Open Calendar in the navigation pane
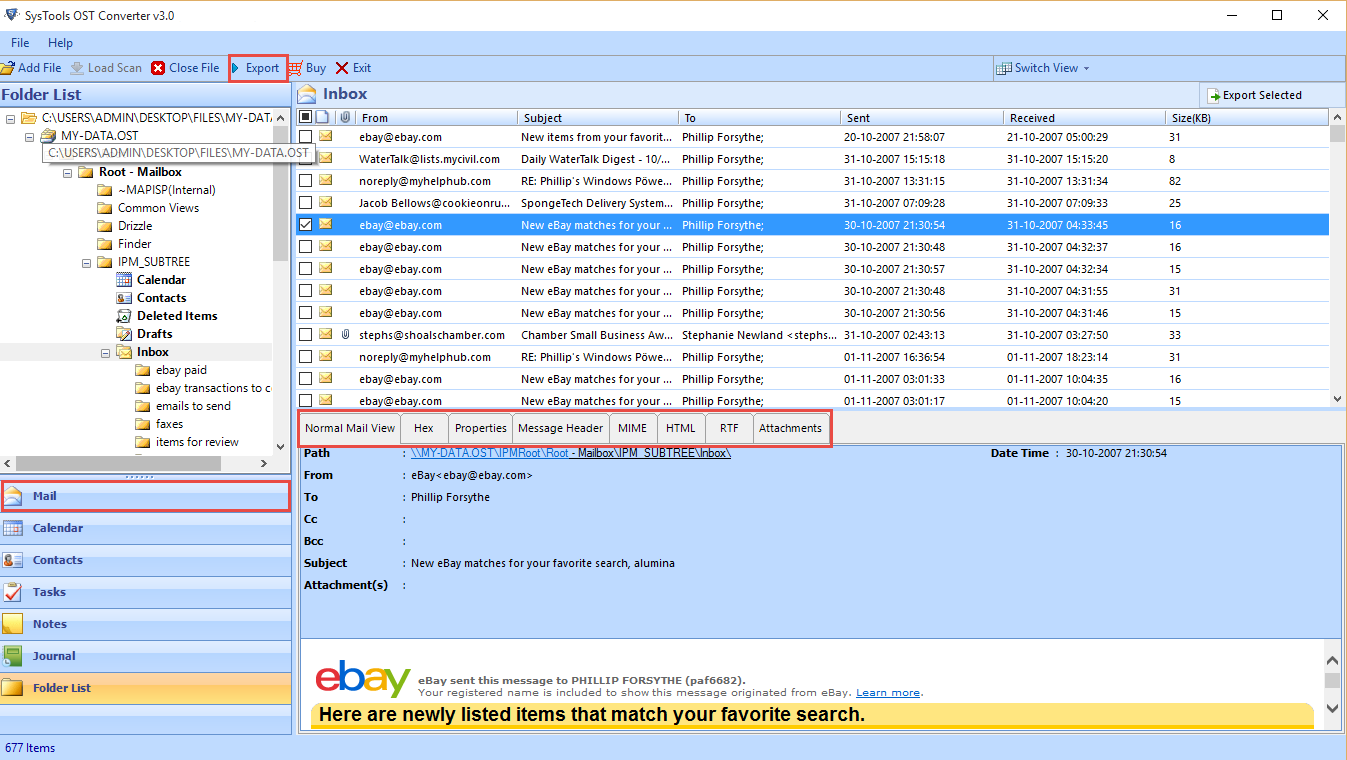The height and width of the screenshot is (760, 1347). 57,528
